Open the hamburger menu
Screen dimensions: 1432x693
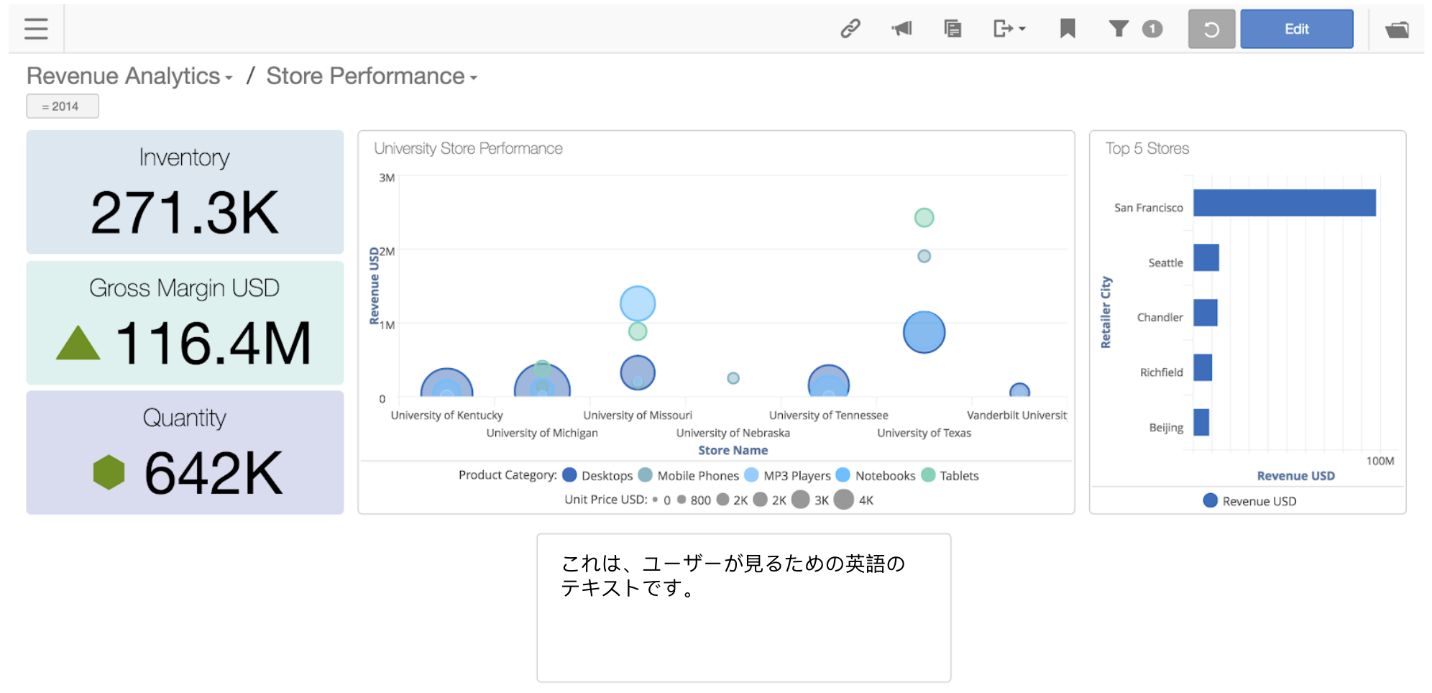(36, 29)
